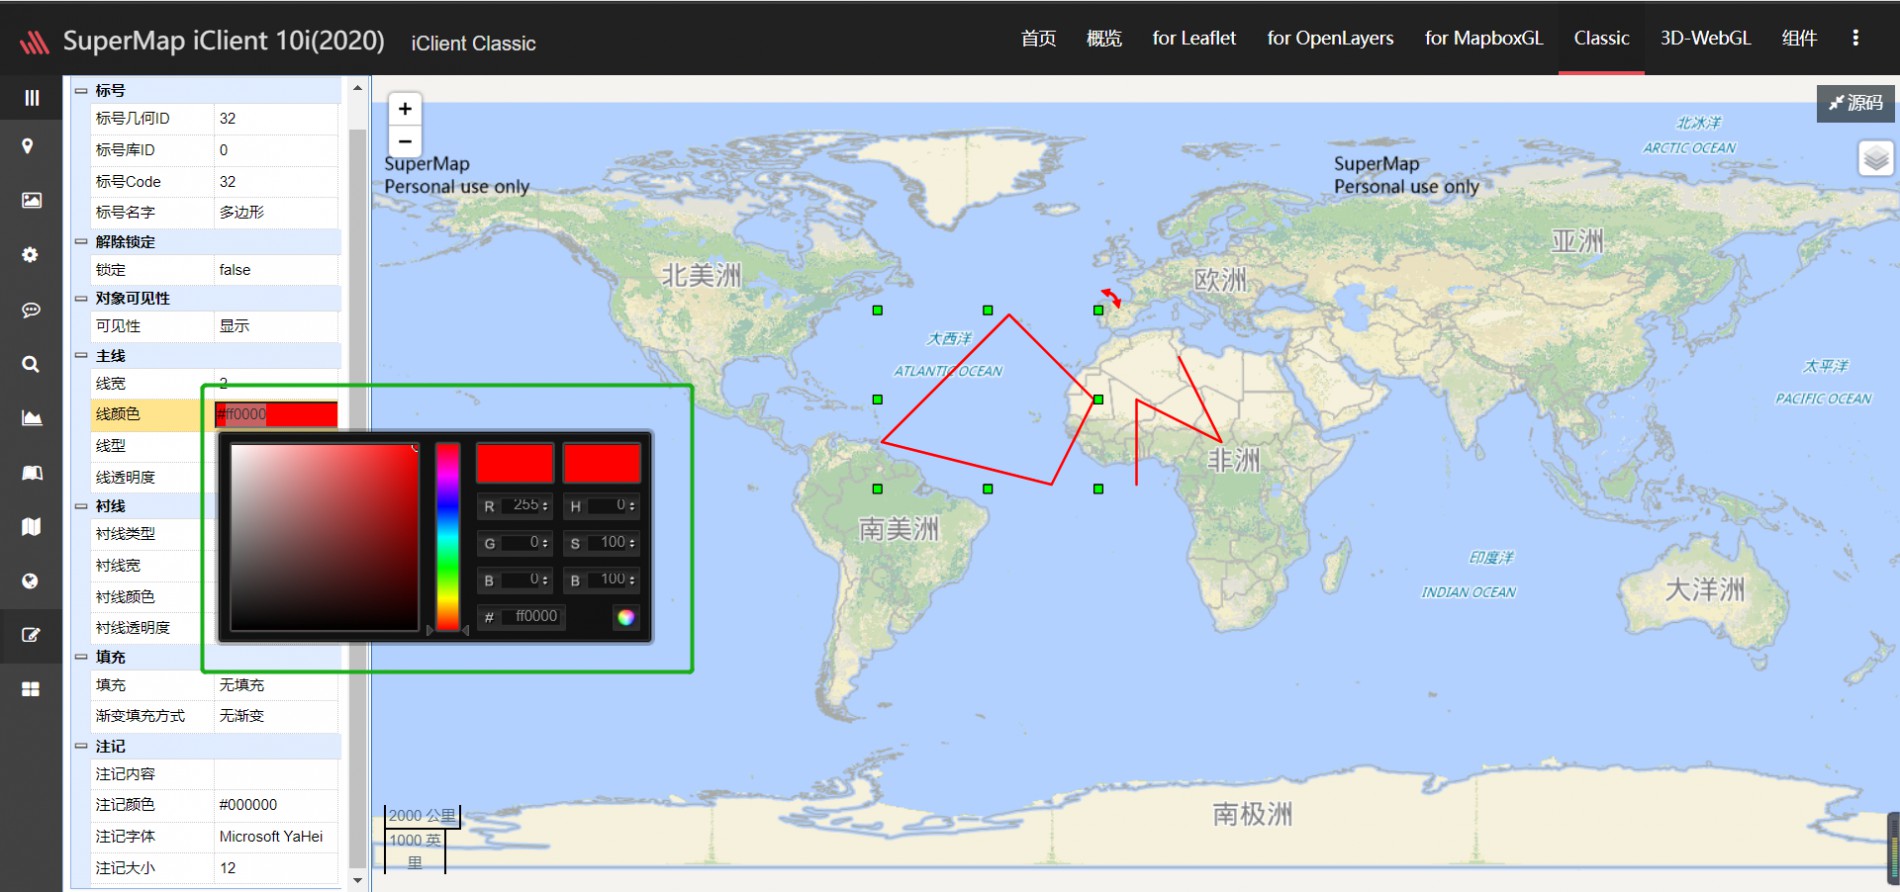Click the new color red preview swatch
Image resolution: width=1900 pixels, height=892 pixels.
(514, 464)
